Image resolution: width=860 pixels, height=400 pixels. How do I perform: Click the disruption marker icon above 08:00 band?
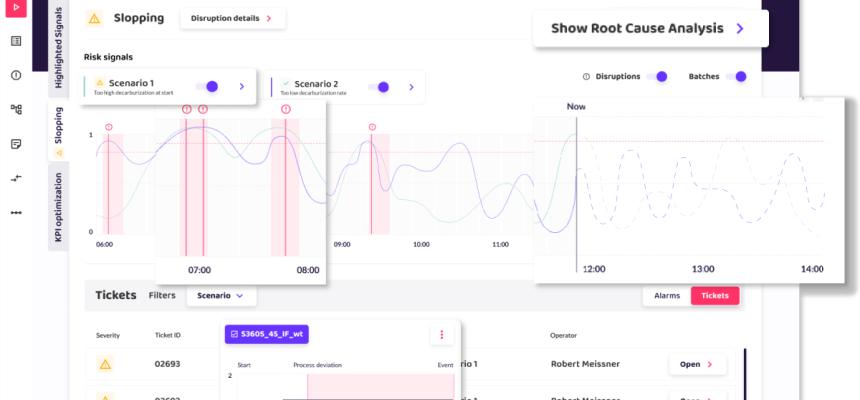pyautogui.click(x=286, y=110)
